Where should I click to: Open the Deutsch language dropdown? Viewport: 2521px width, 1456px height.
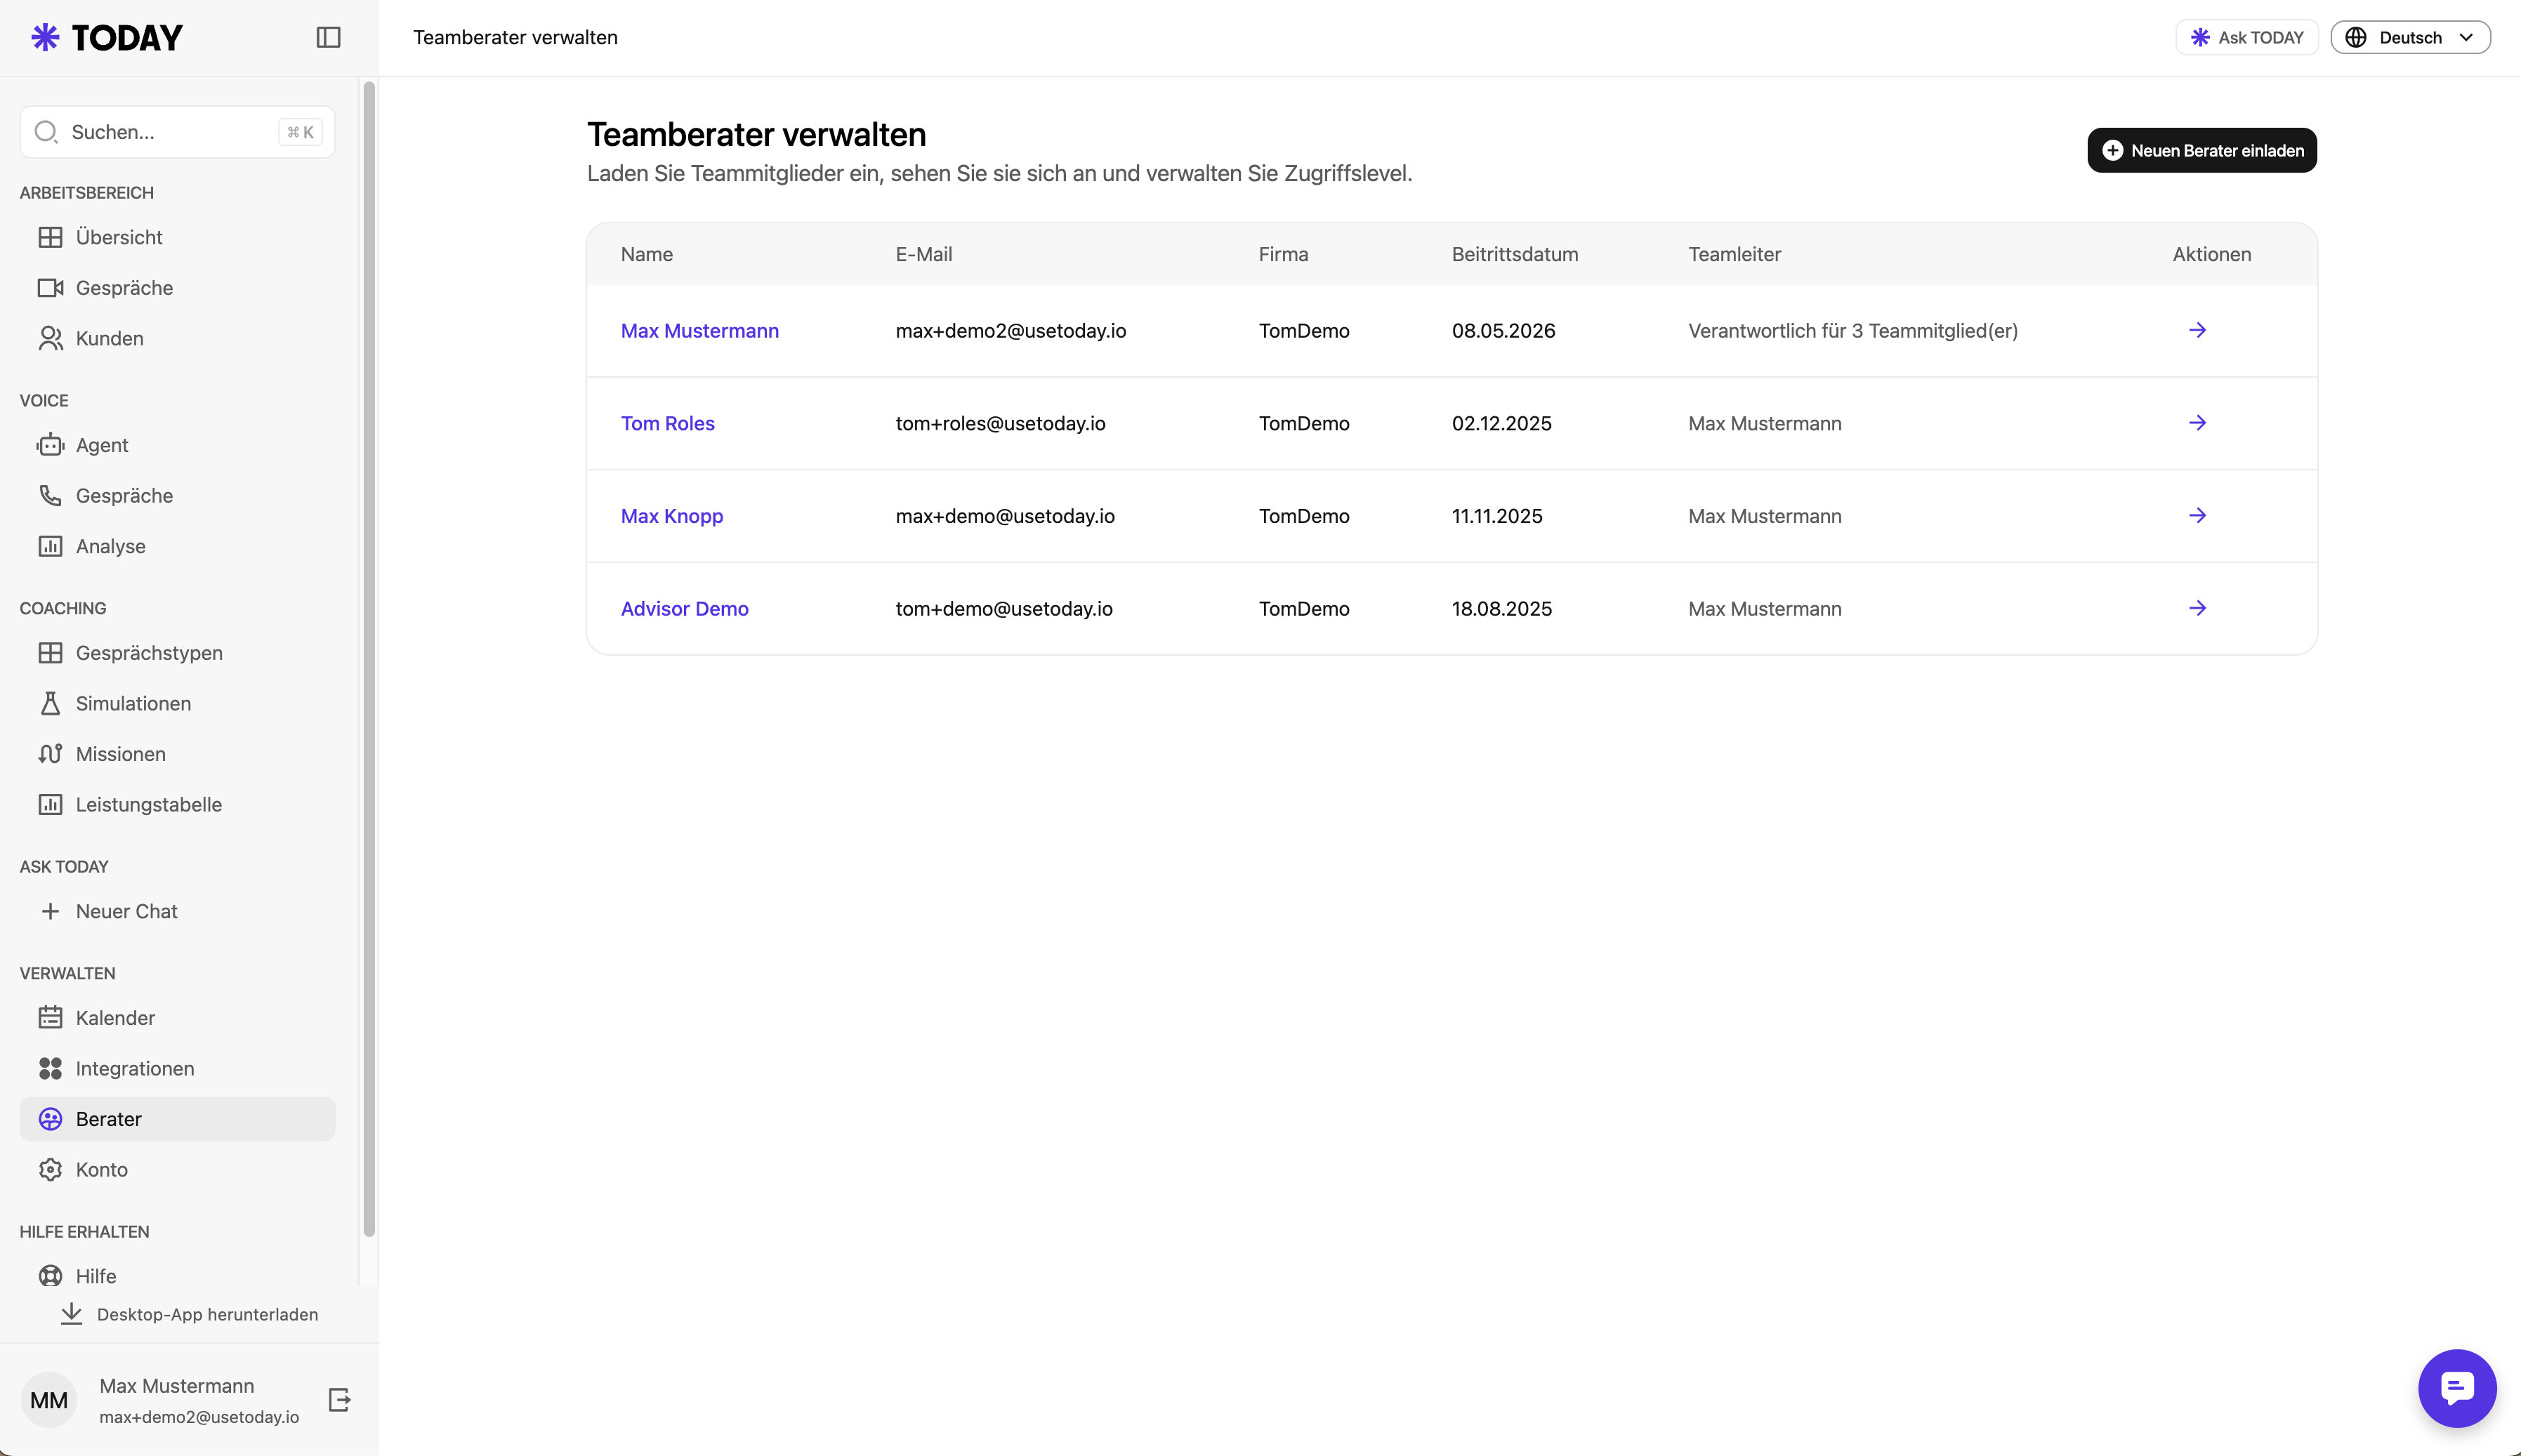[2410, 37]
